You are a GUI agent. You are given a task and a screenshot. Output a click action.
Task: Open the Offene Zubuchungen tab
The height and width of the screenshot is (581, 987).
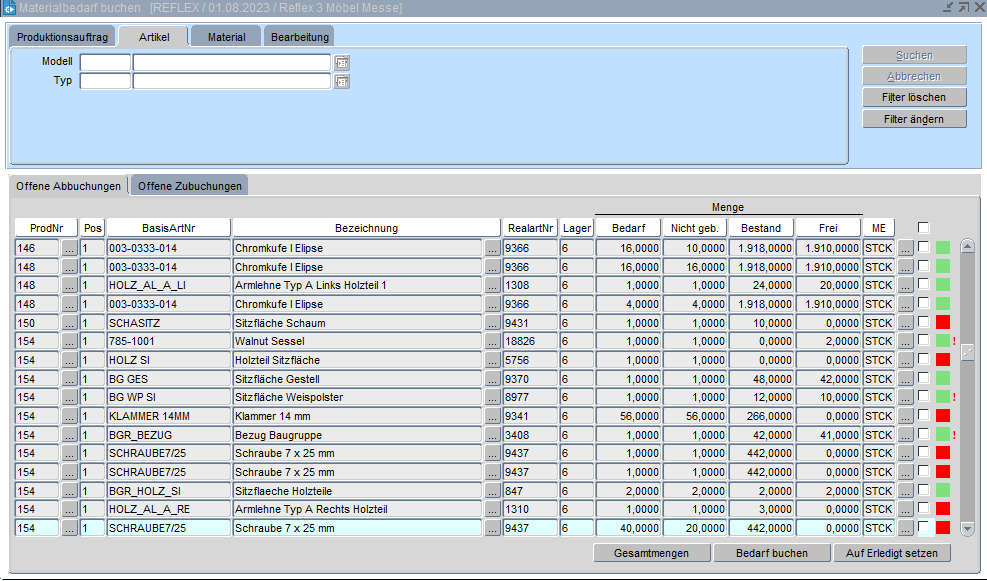[190, 186]
